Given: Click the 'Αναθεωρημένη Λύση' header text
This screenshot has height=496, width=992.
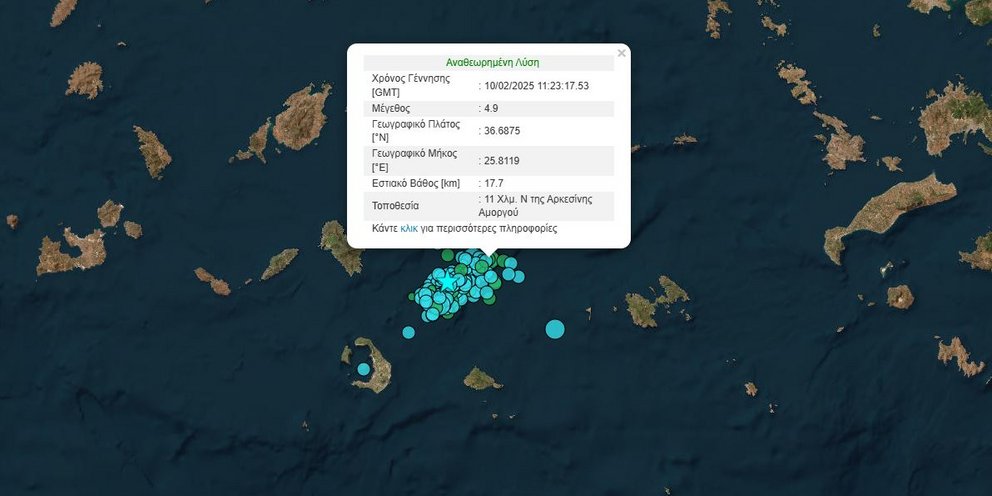Looking at the screenshot, I should [492, 63].
